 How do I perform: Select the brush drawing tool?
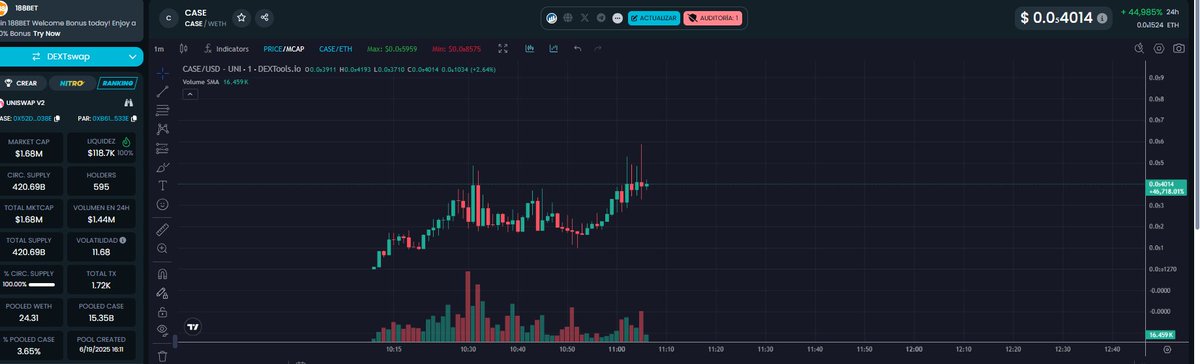[x=162, y=166]
